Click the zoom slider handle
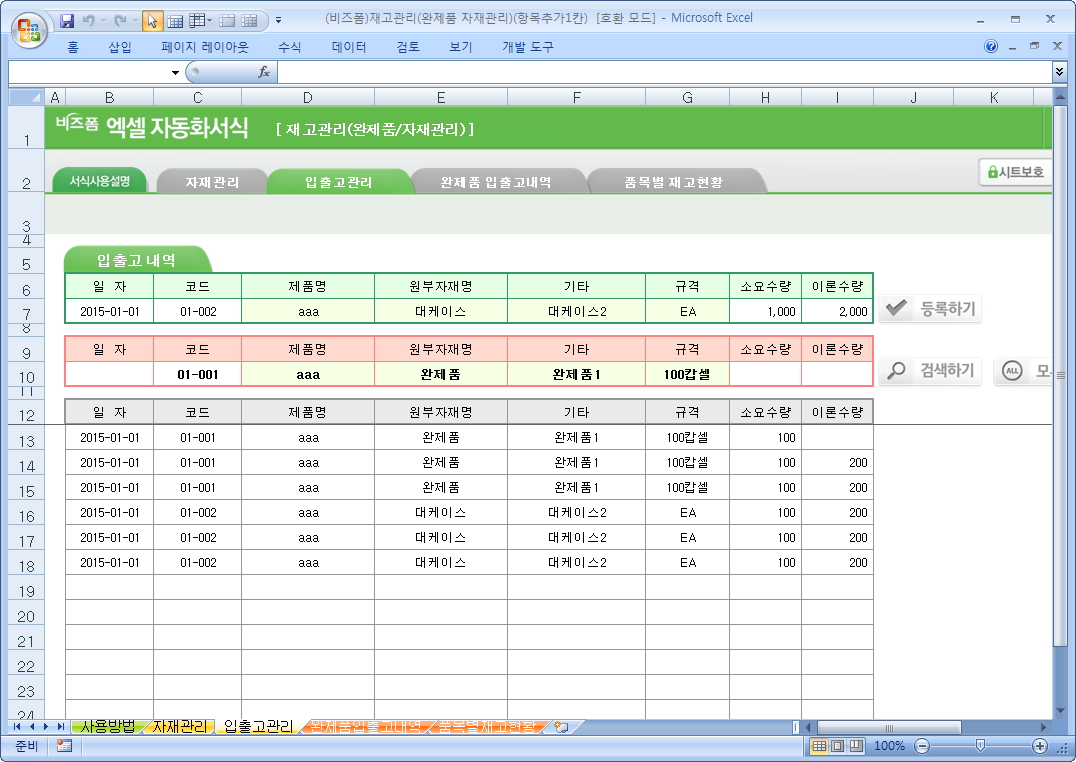Viewport: 1076px width, 762px height. tap(980, 746)
